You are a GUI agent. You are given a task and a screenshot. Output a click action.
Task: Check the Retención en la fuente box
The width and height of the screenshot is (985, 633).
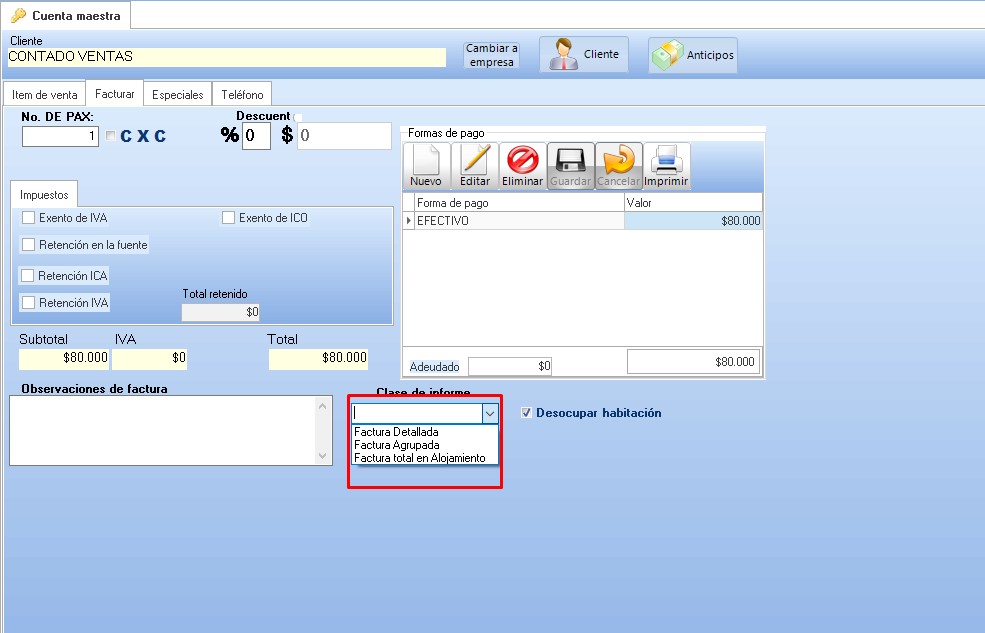tap(28, 245)
